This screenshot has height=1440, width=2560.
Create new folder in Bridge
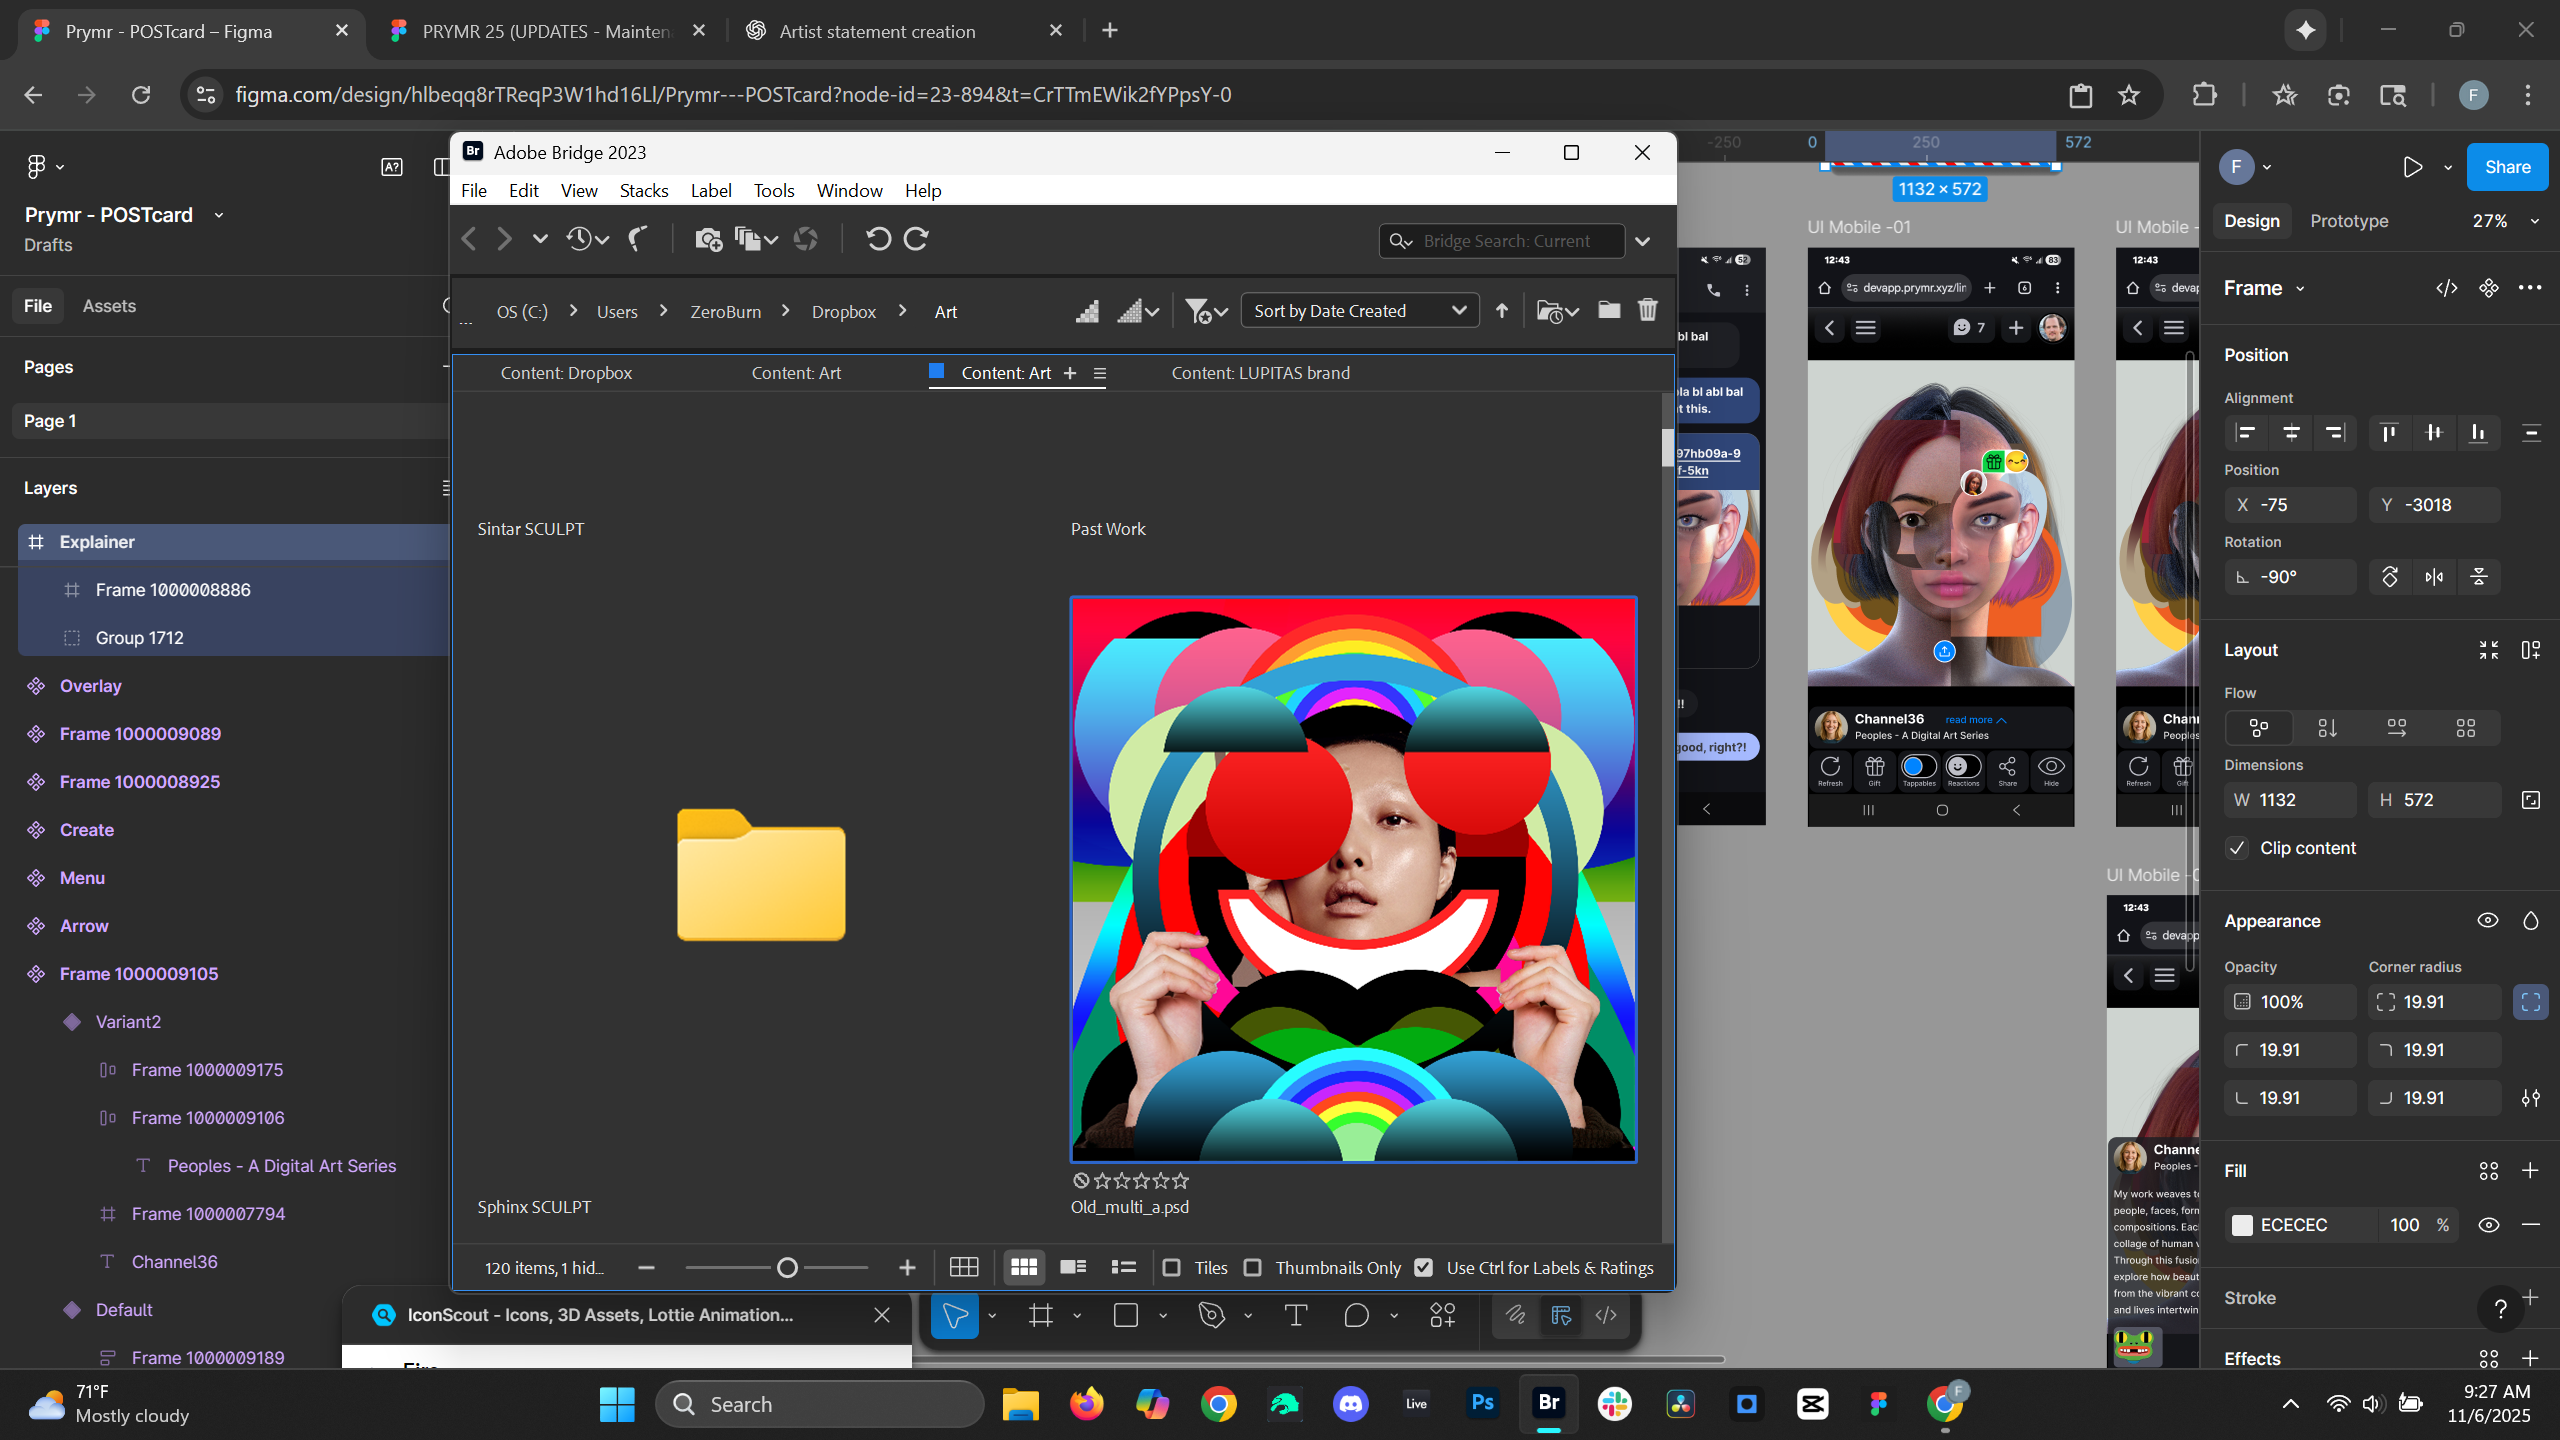pos(1608,311)
